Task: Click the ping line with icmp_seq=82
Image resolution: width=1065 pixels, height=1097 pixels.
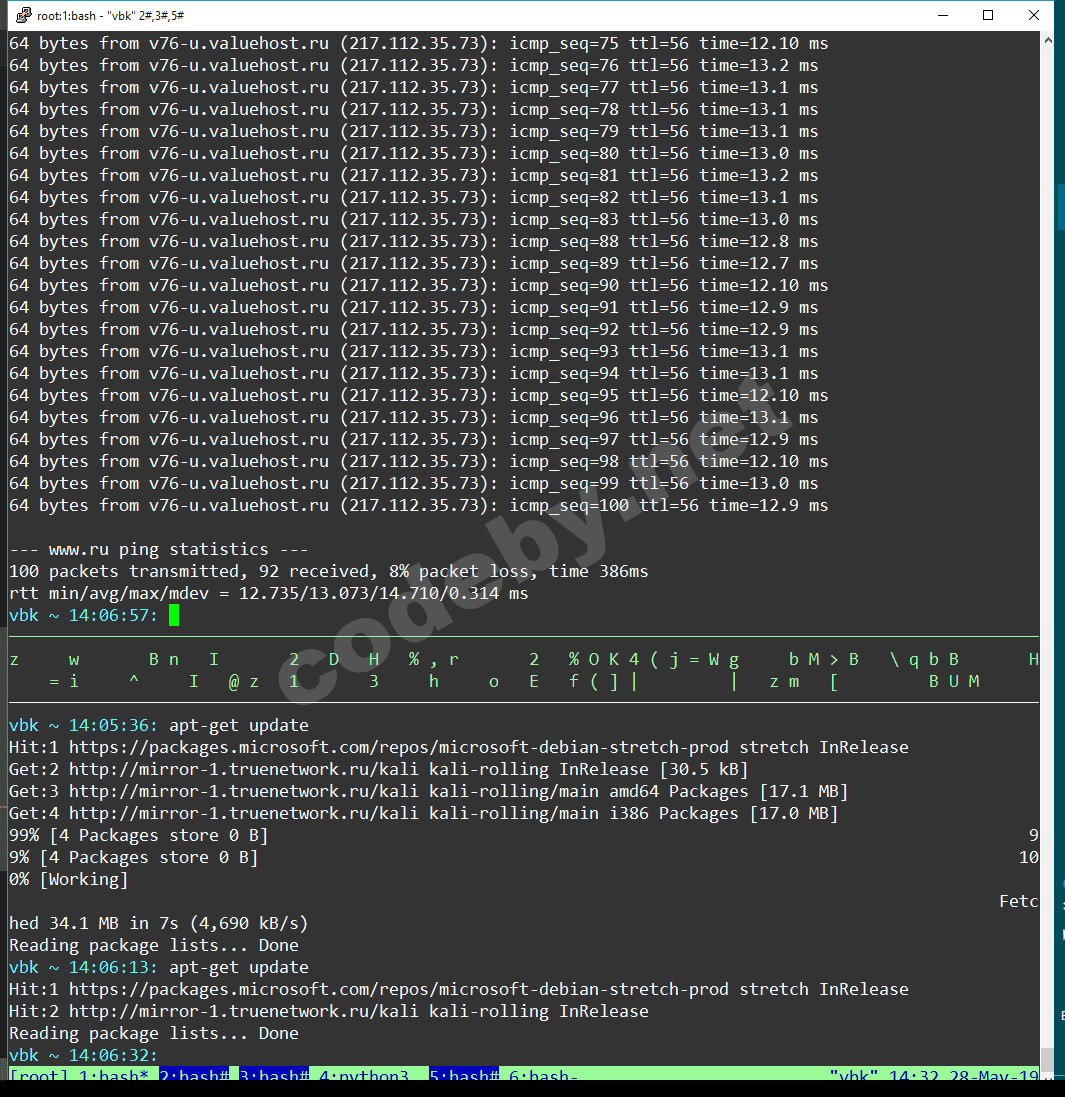Action: point(414,197)
